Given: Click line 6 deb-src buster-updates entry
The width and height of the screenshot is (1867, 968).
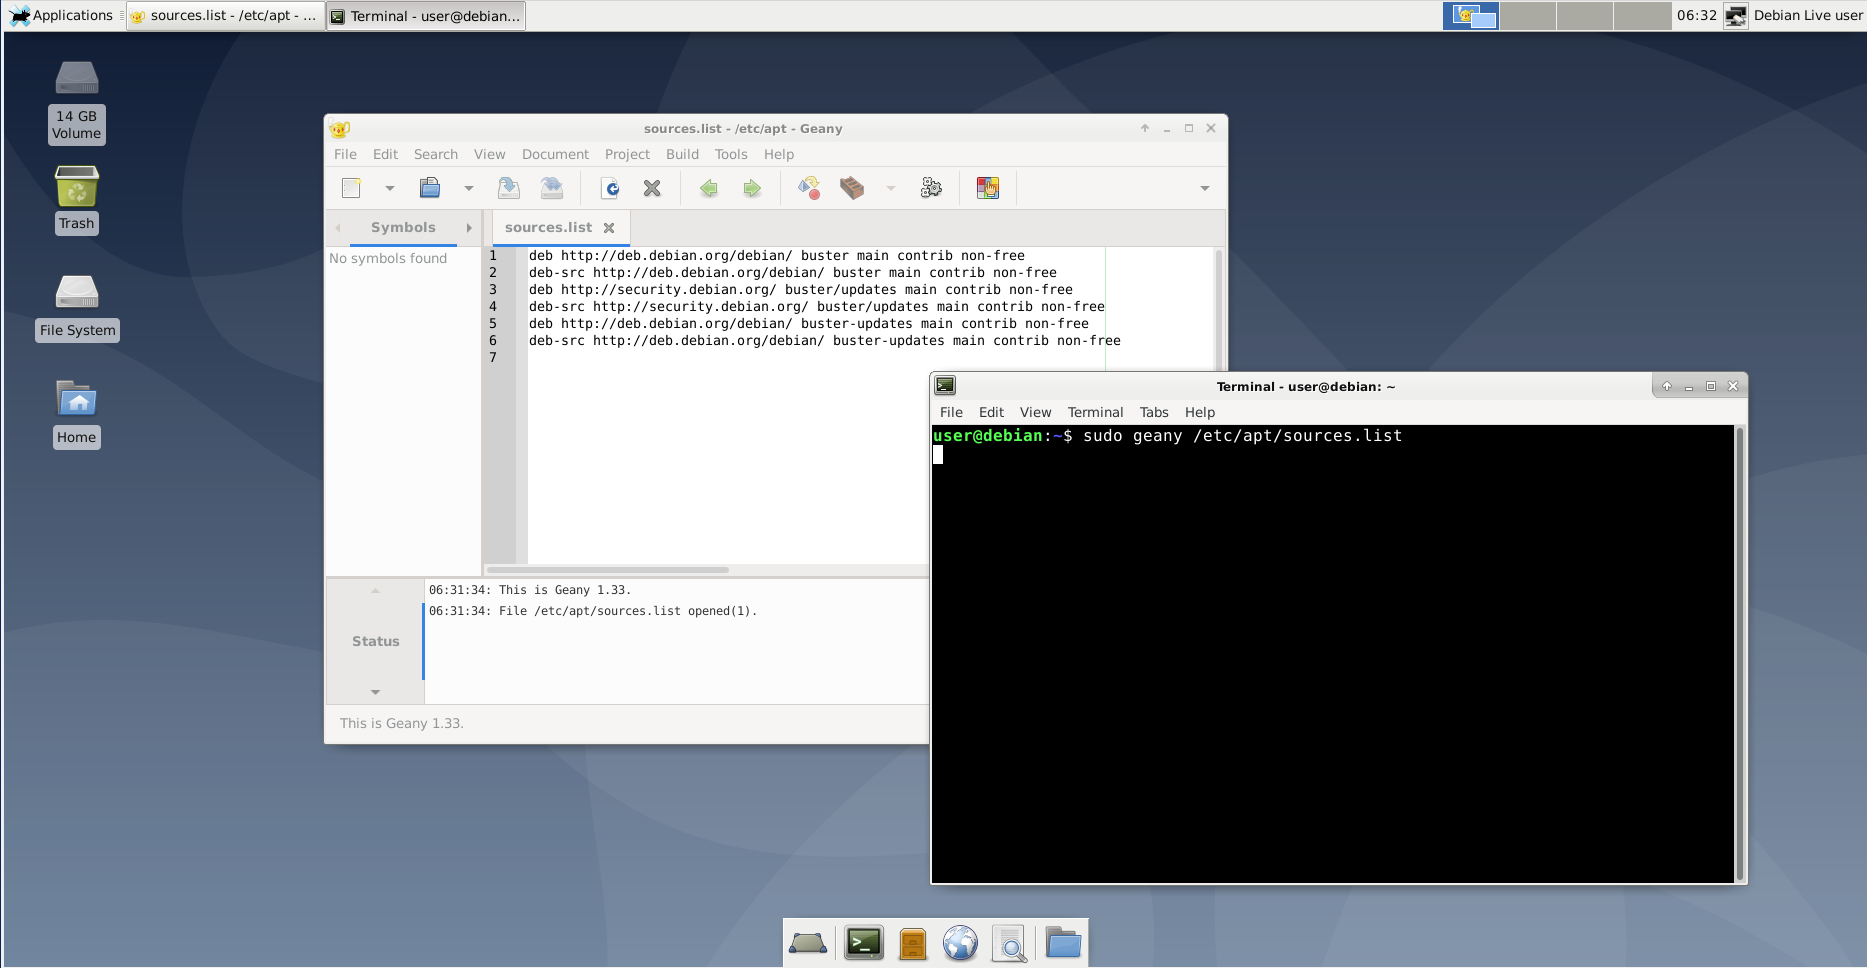Looking at the screenshot, I should 825,341.
